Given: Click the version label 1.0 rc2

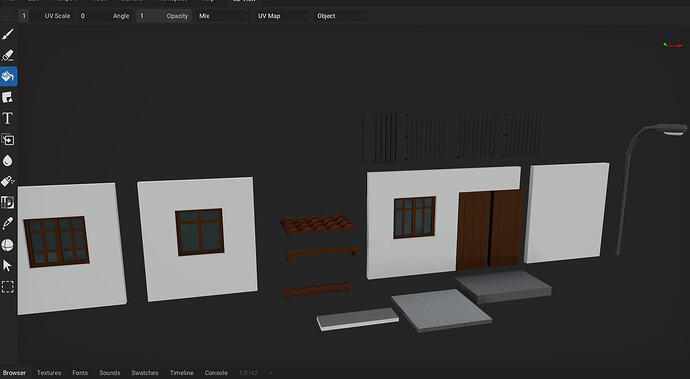Looking at the screenshot, I should click(x=249, y=373).
